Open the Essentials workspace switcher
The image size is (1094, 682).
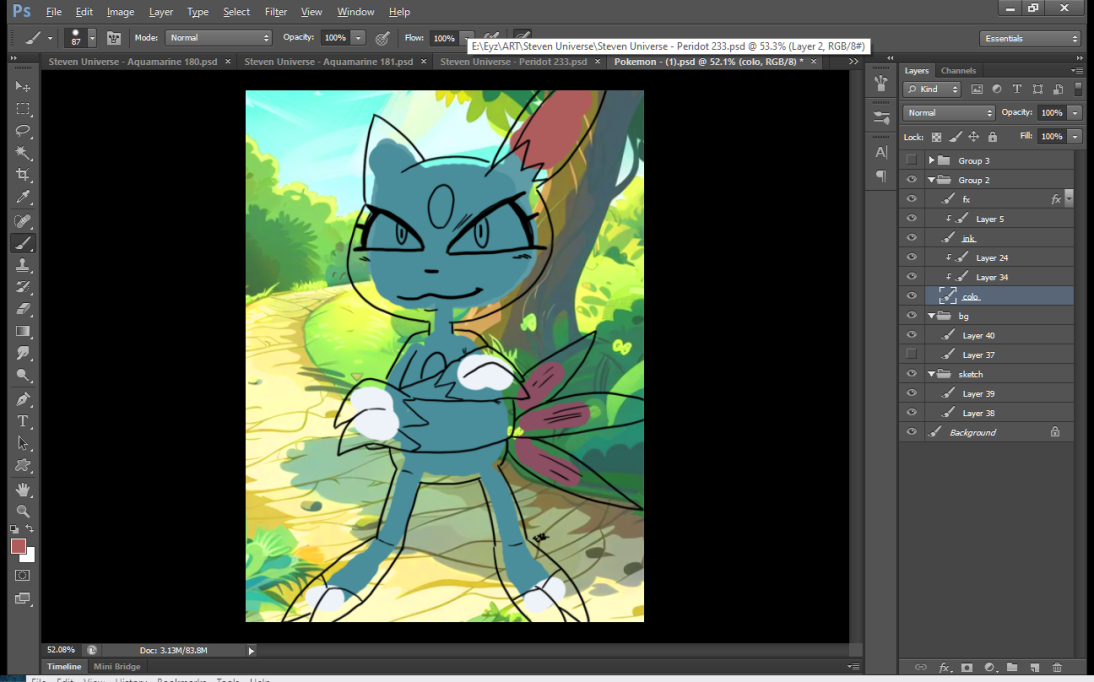coord(1030,39)
